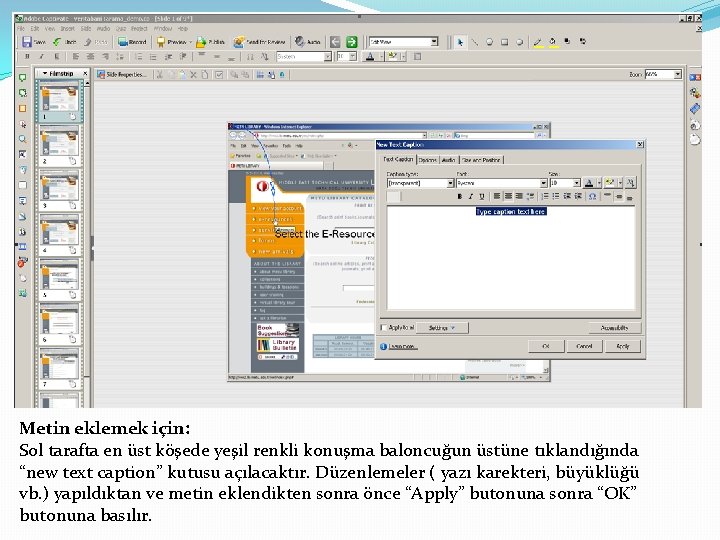
Task: Align caption text left in the dialog
Action: point(497,197)
